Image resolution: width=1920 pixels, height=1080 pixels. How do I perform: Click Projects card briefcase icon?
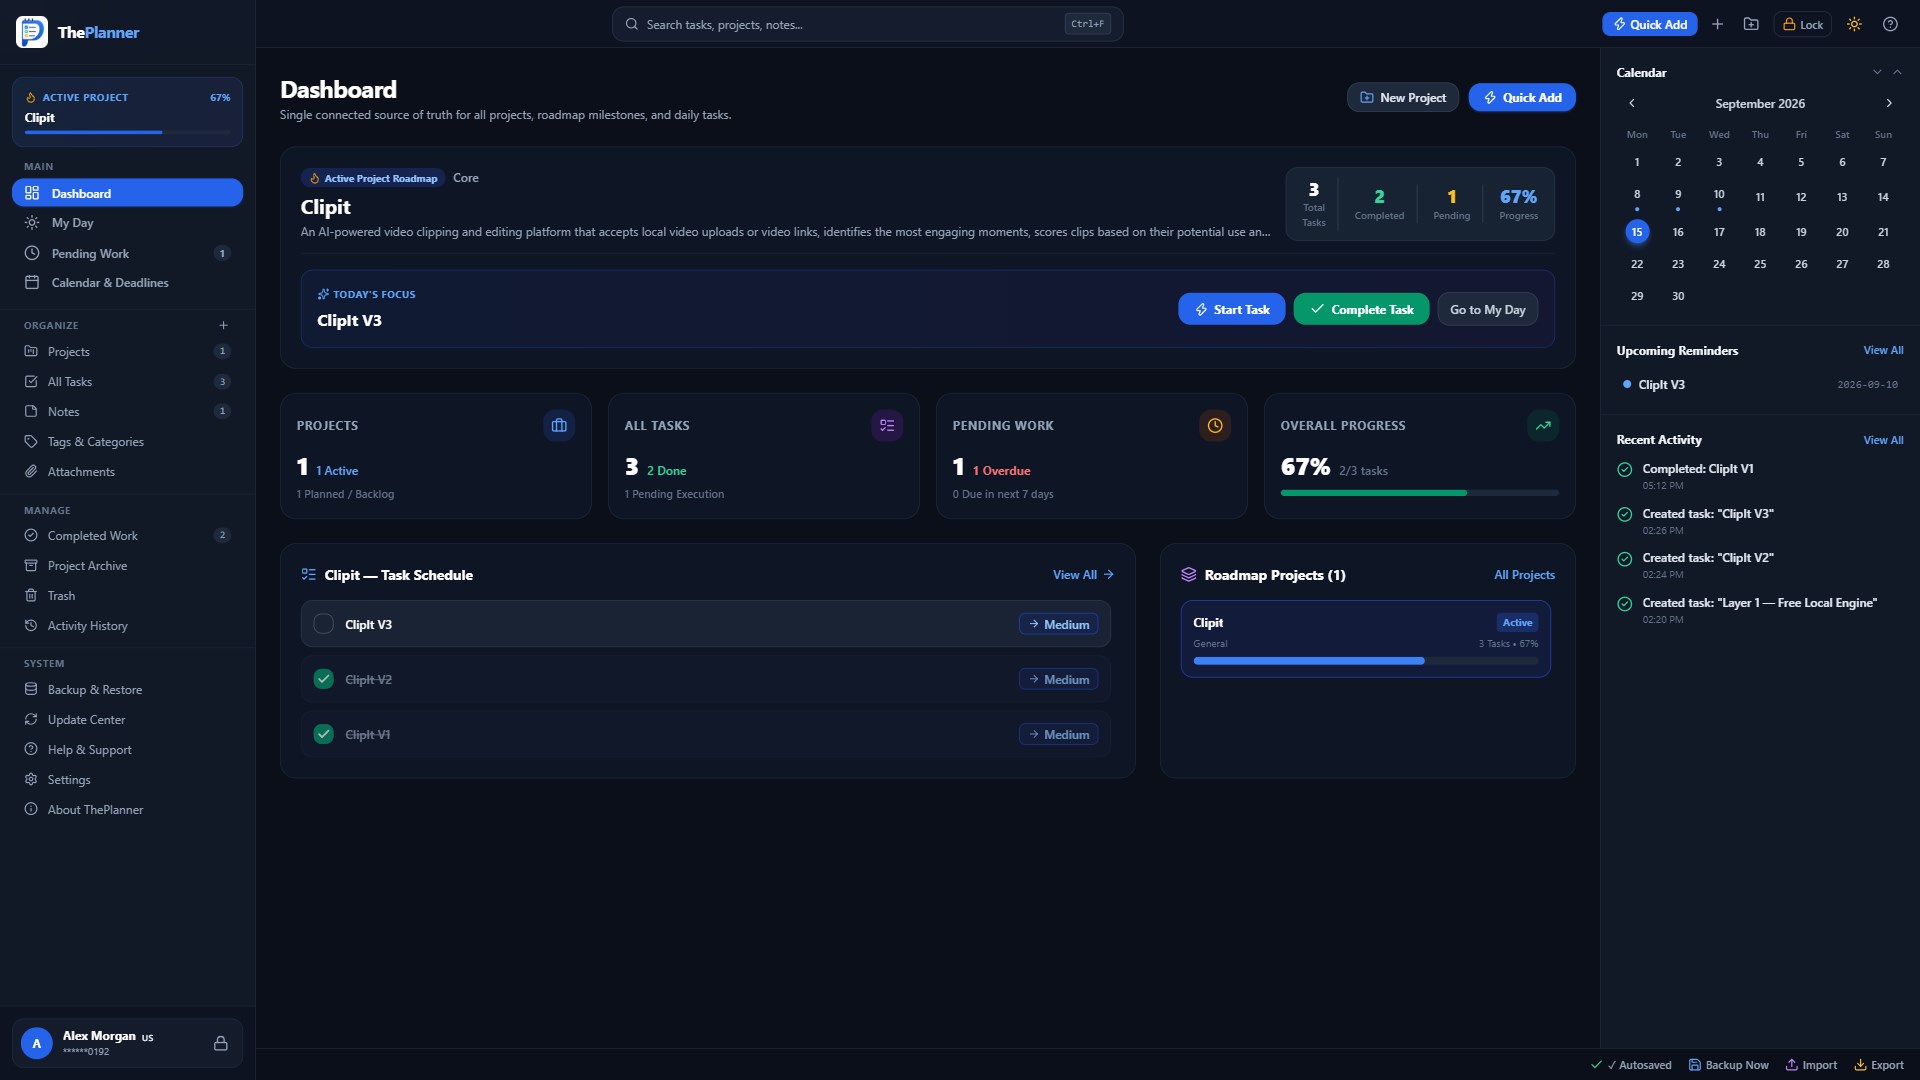[559, 425]
